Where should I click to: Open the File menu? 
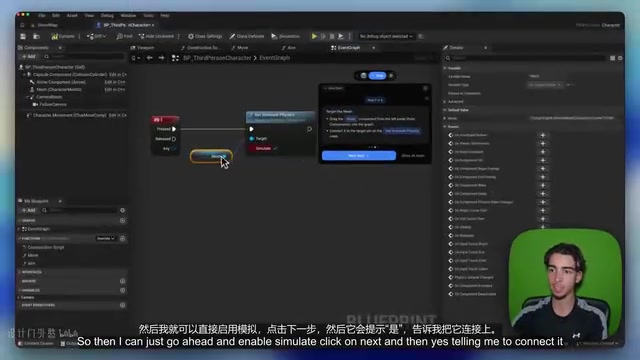[x=42, y=16]
